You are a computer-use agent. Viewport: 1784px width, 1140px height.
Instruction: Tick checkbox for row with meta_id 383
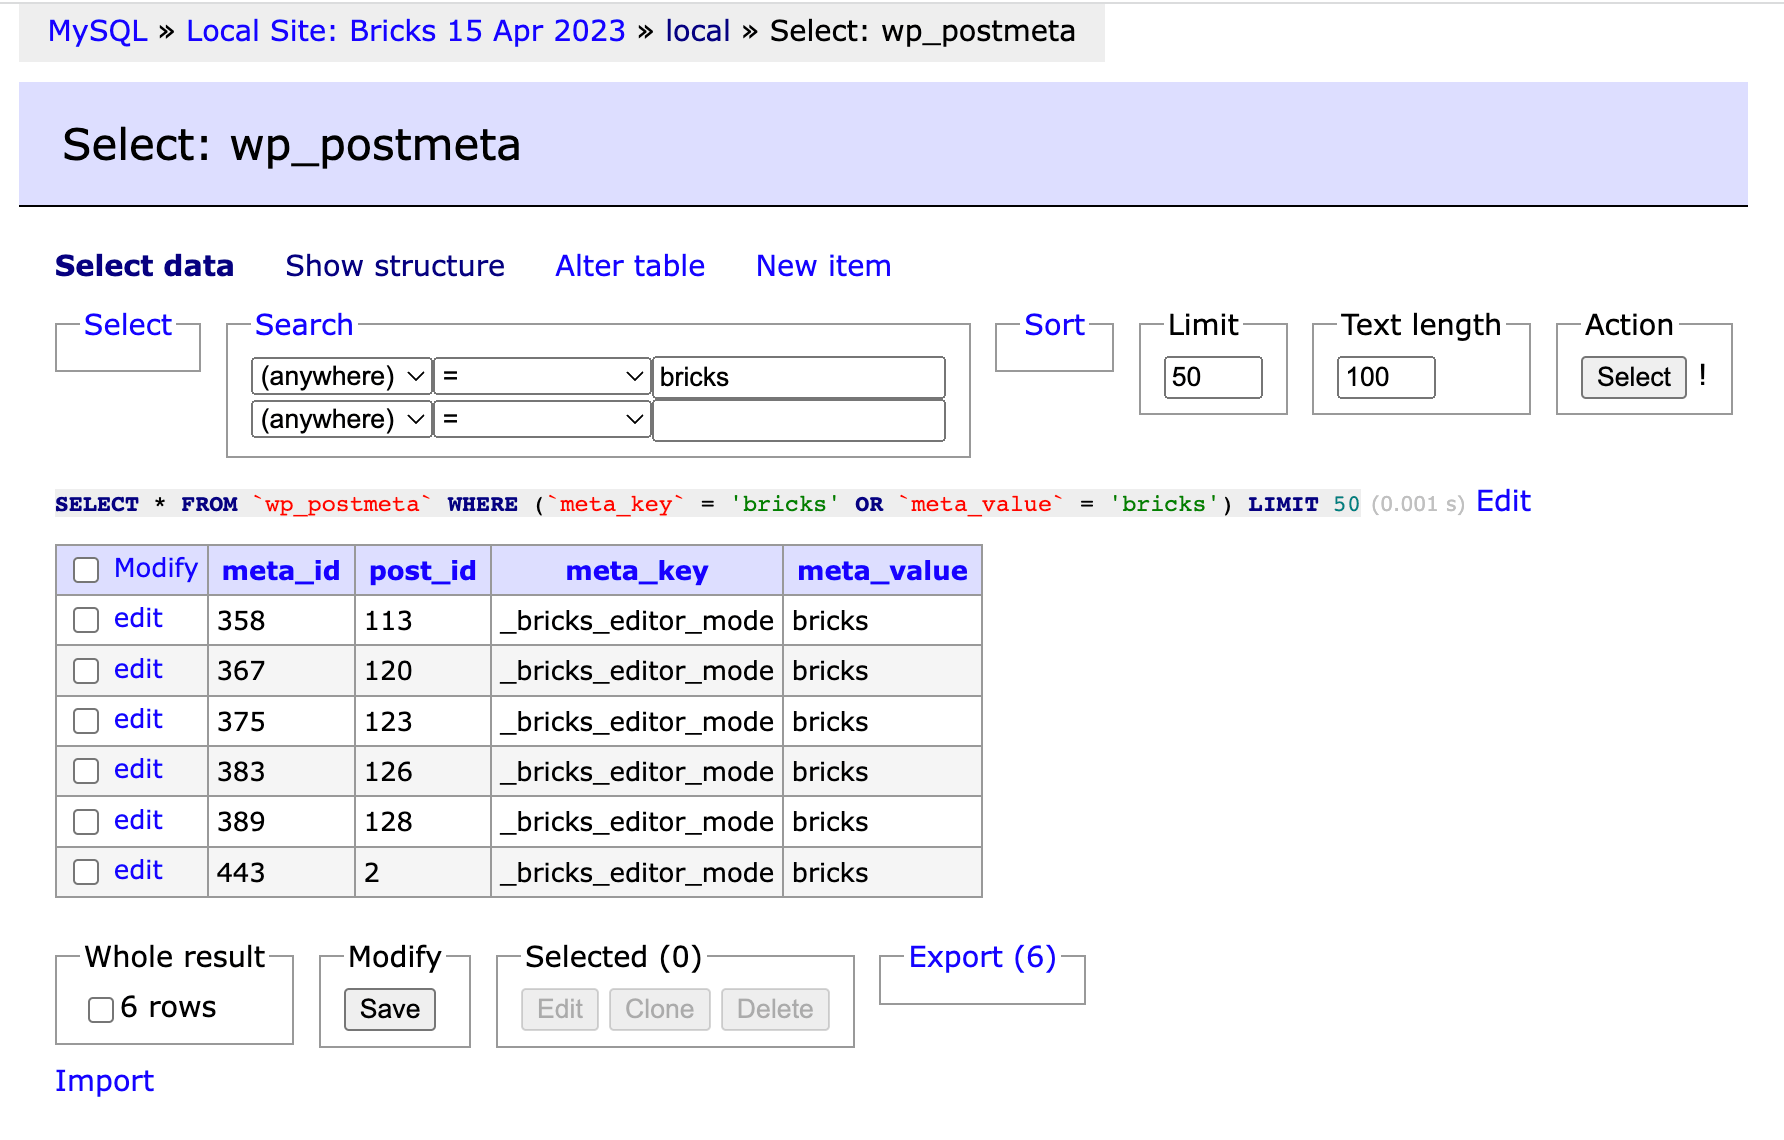coord(86,771)
